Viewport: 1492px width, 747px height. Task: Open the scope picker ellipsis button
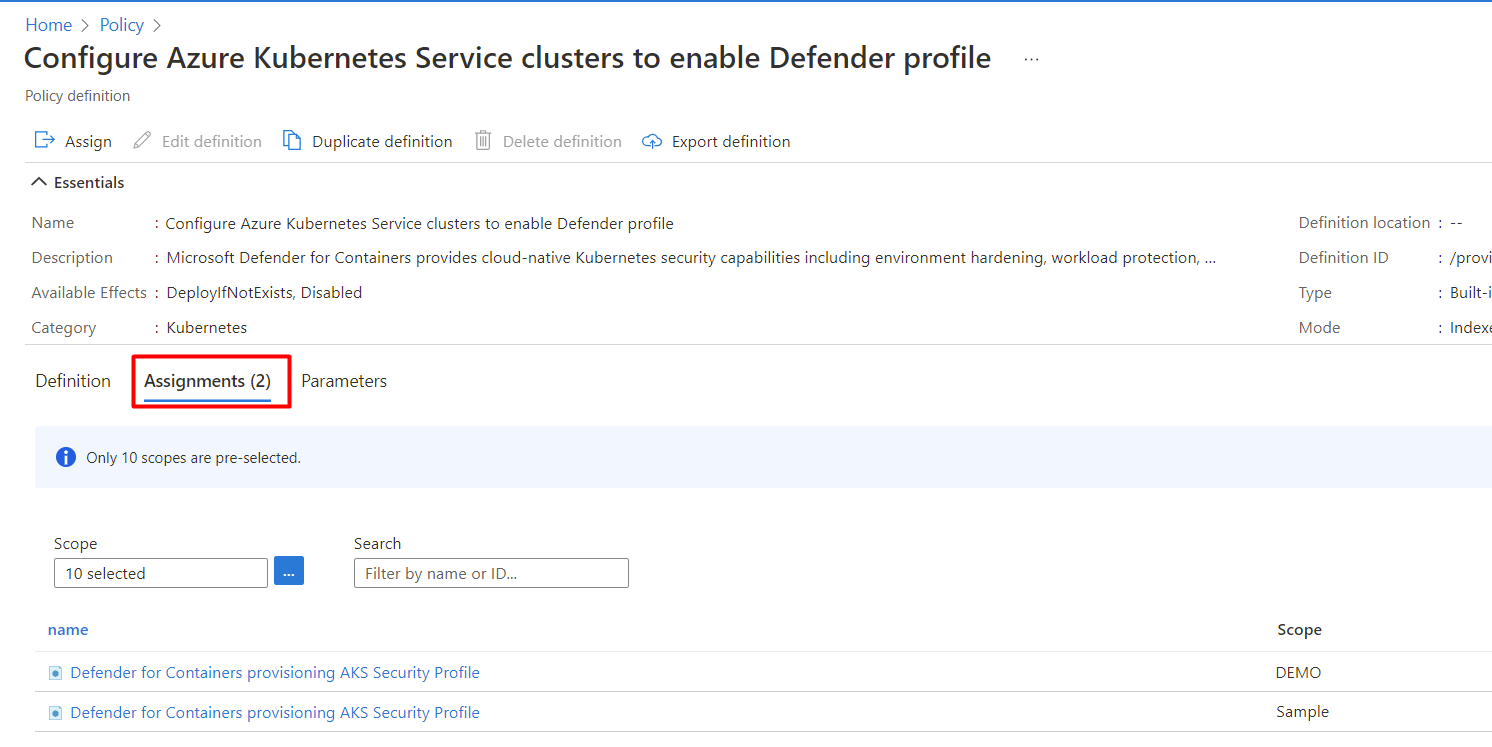289,572
